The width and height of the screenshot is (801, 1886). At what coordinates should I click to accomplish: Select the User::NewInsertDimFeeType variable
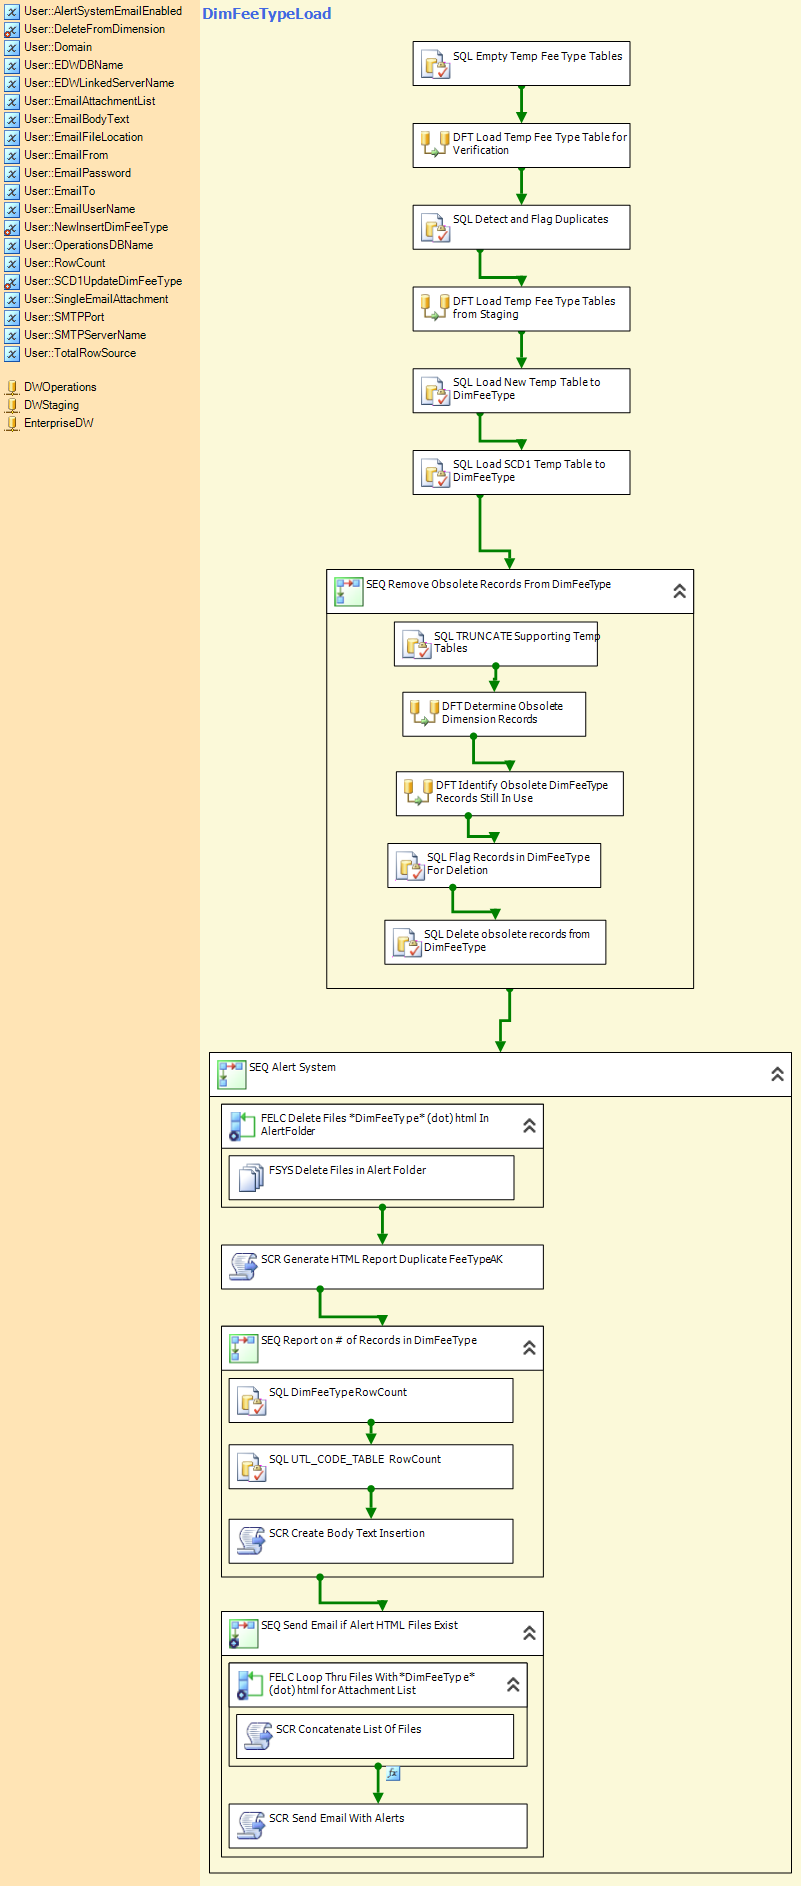96,227
